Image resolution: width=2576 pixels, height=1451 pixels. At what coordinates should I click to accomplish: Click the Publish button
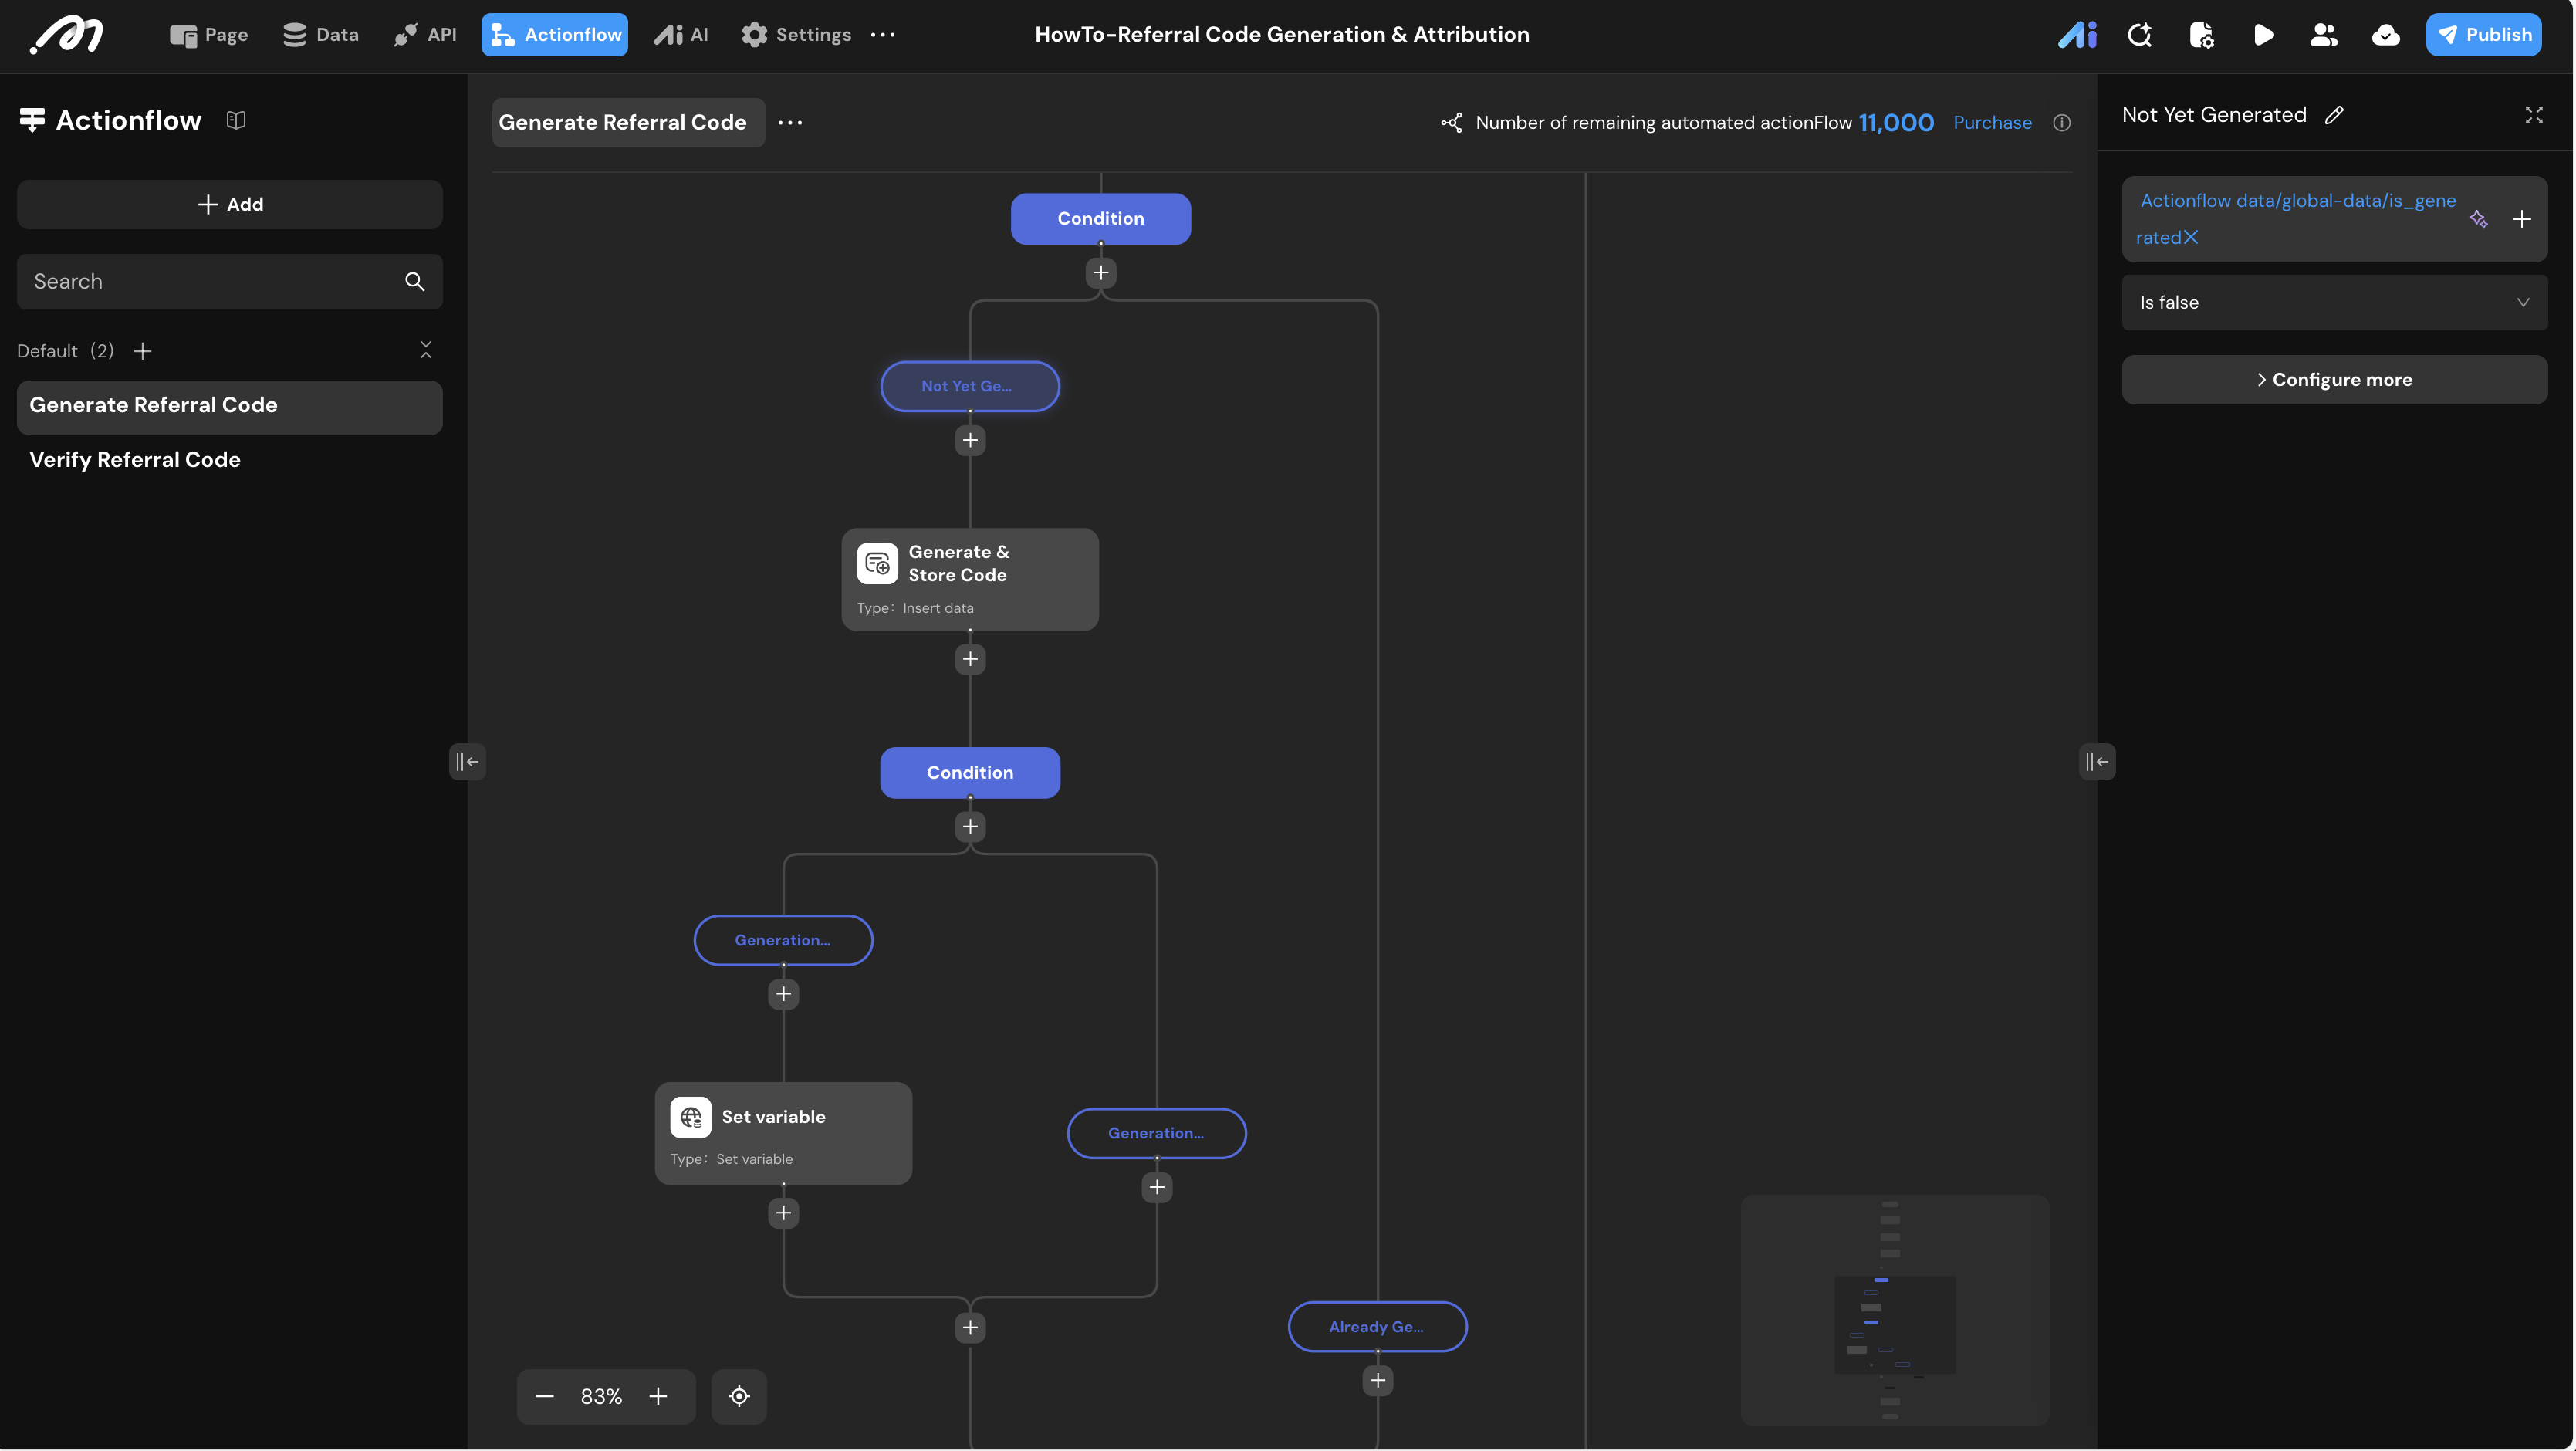(x=2484, y=35)
